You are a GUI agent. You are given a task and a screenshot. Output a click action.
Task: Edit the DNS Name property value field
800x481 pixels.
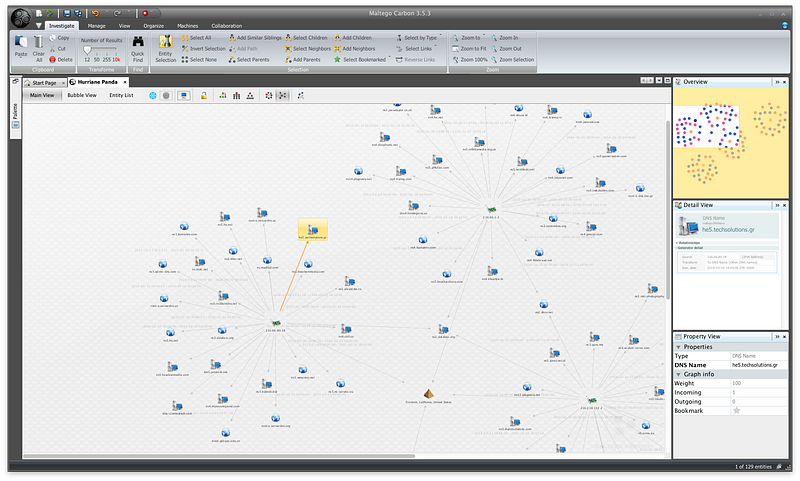tap(759, 365)
